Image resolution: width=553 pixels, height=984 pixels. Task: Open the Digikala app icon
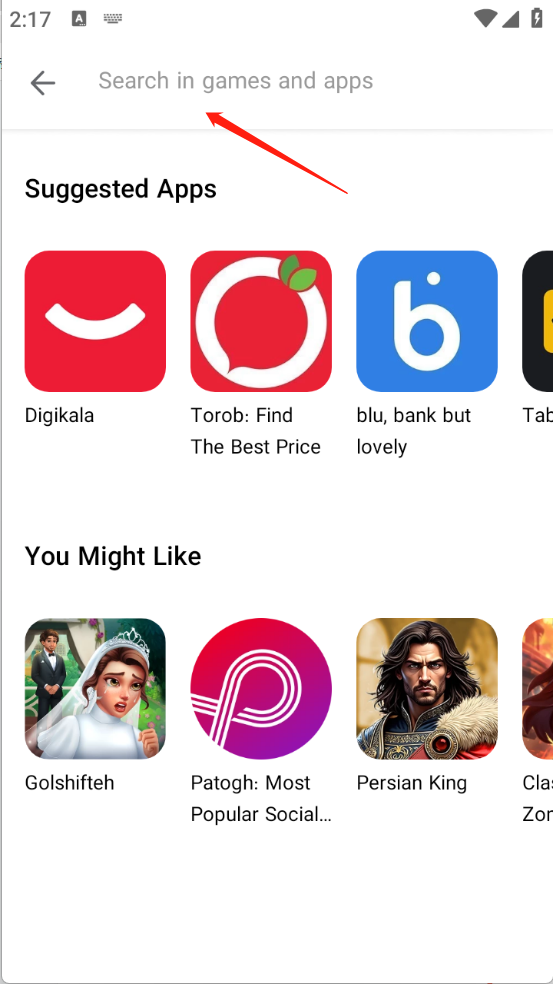click(x=95, y=321)
